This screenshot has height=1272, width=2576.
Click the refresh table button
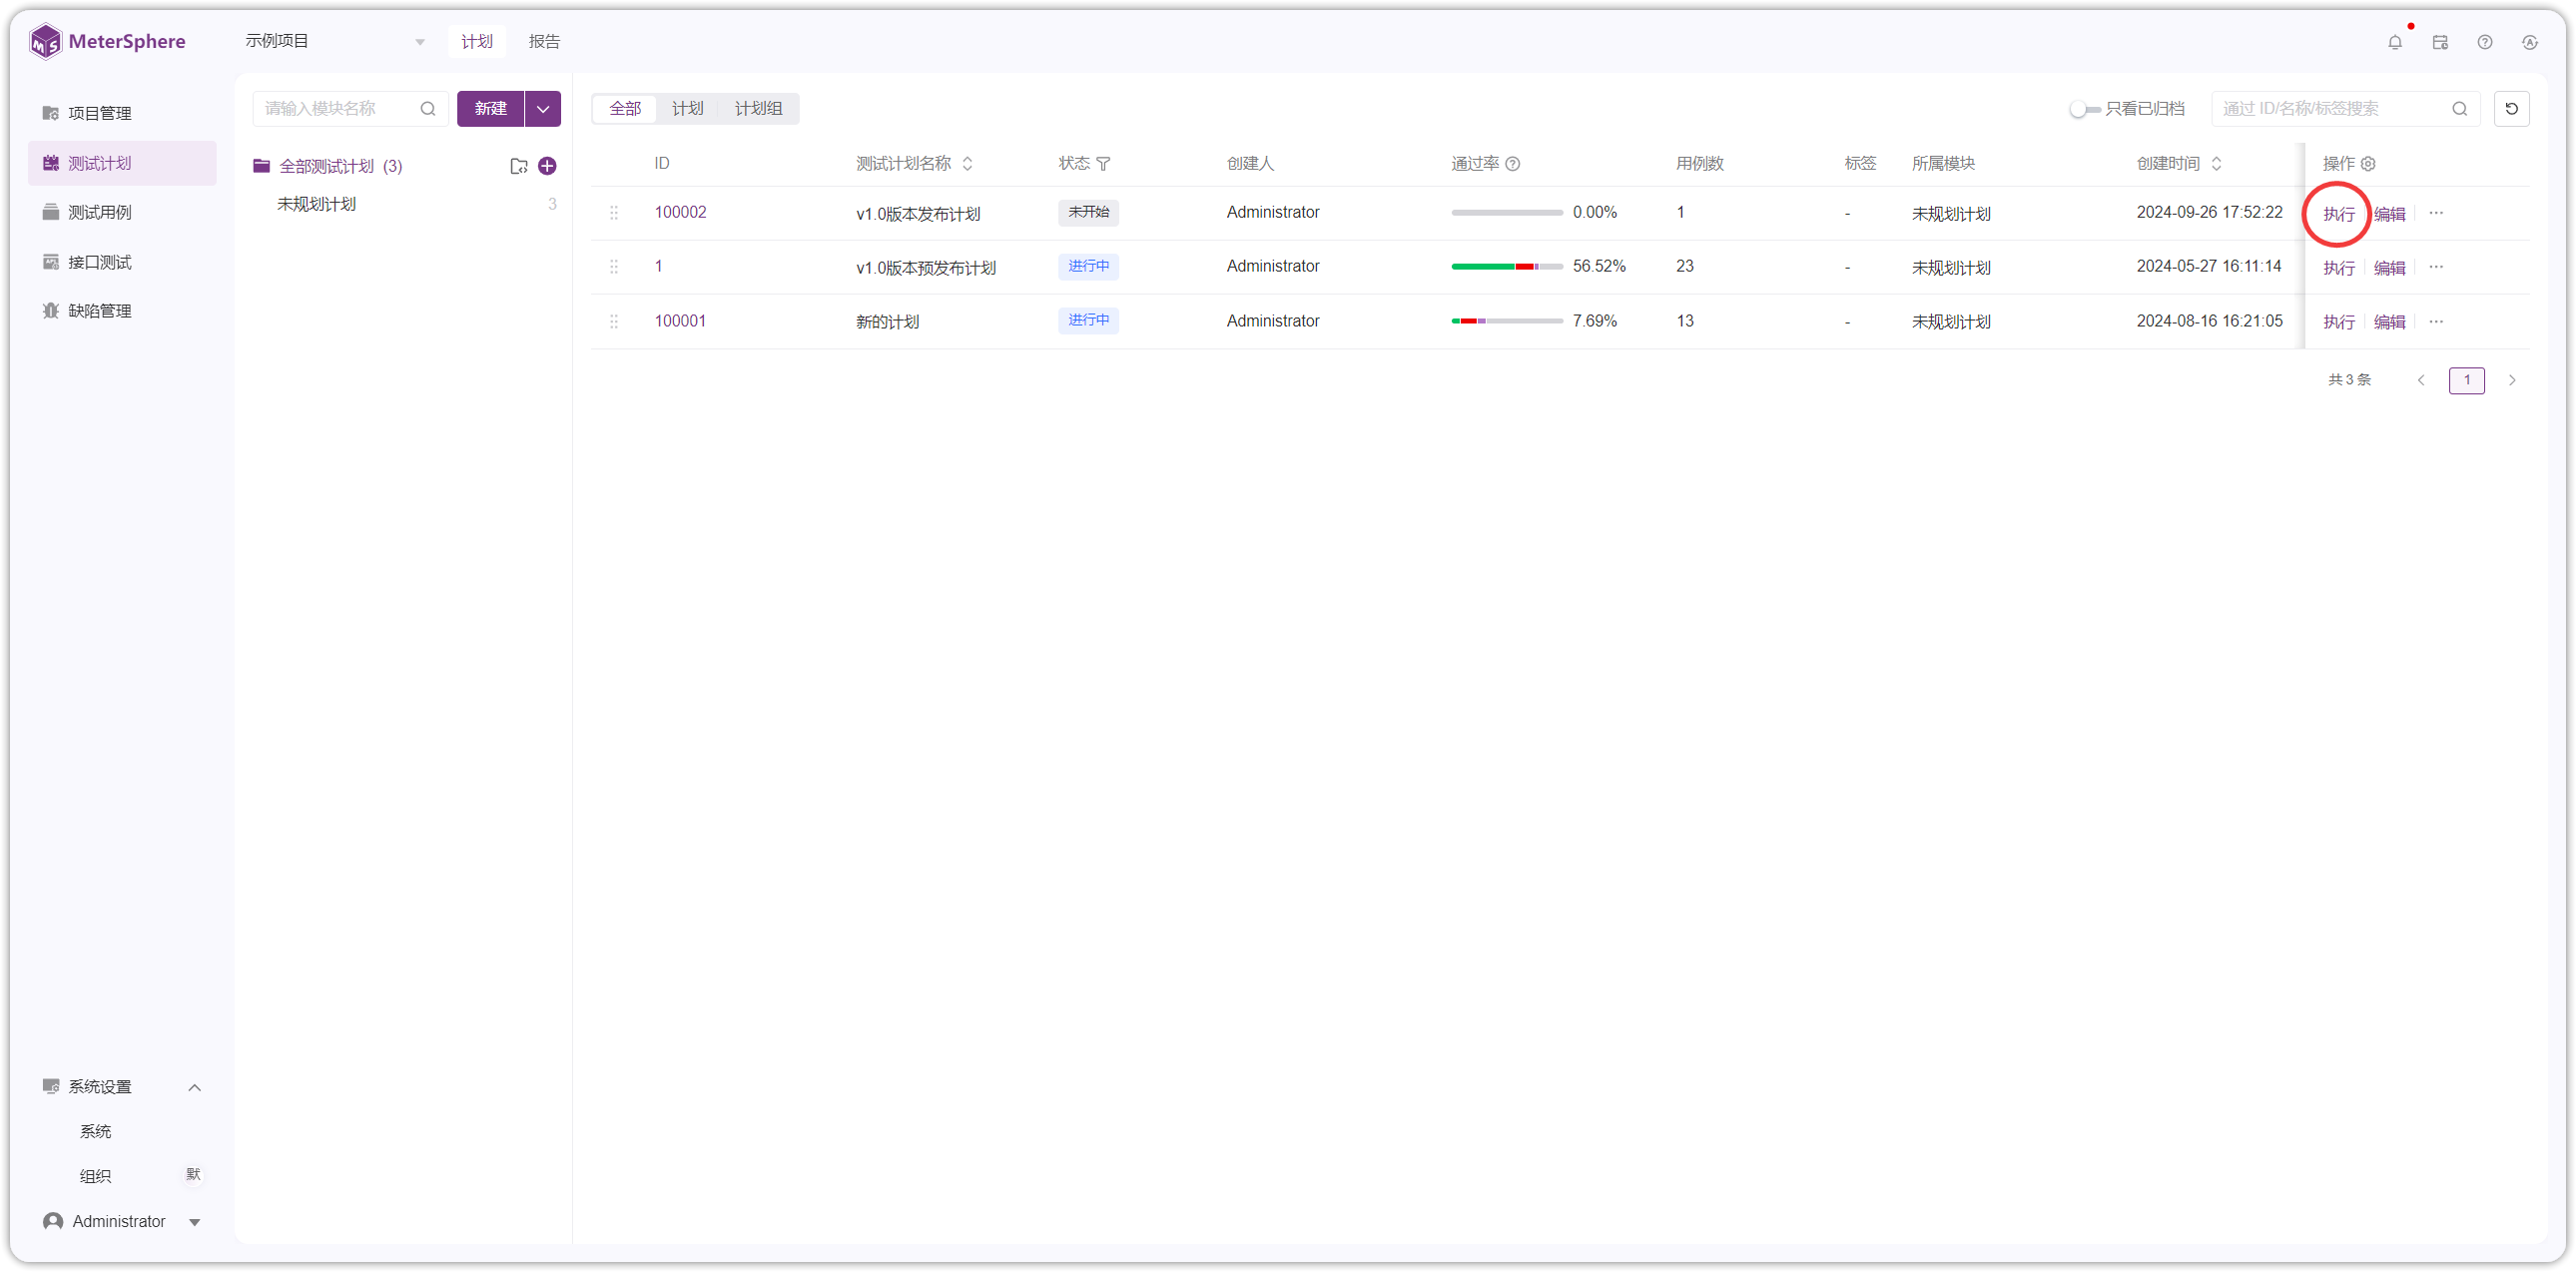[x=2512, y=109]
